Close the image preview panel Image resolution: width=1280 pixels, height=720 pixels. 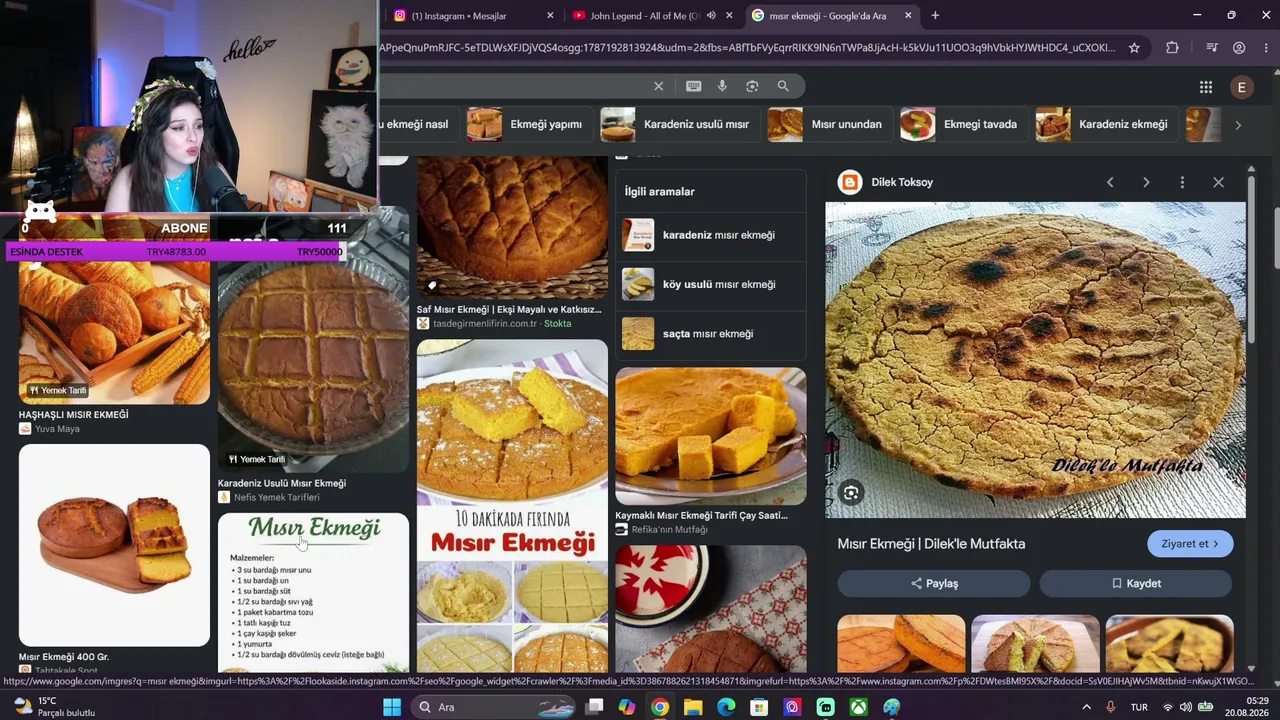pyautogui.click(x=1218, y=182)
